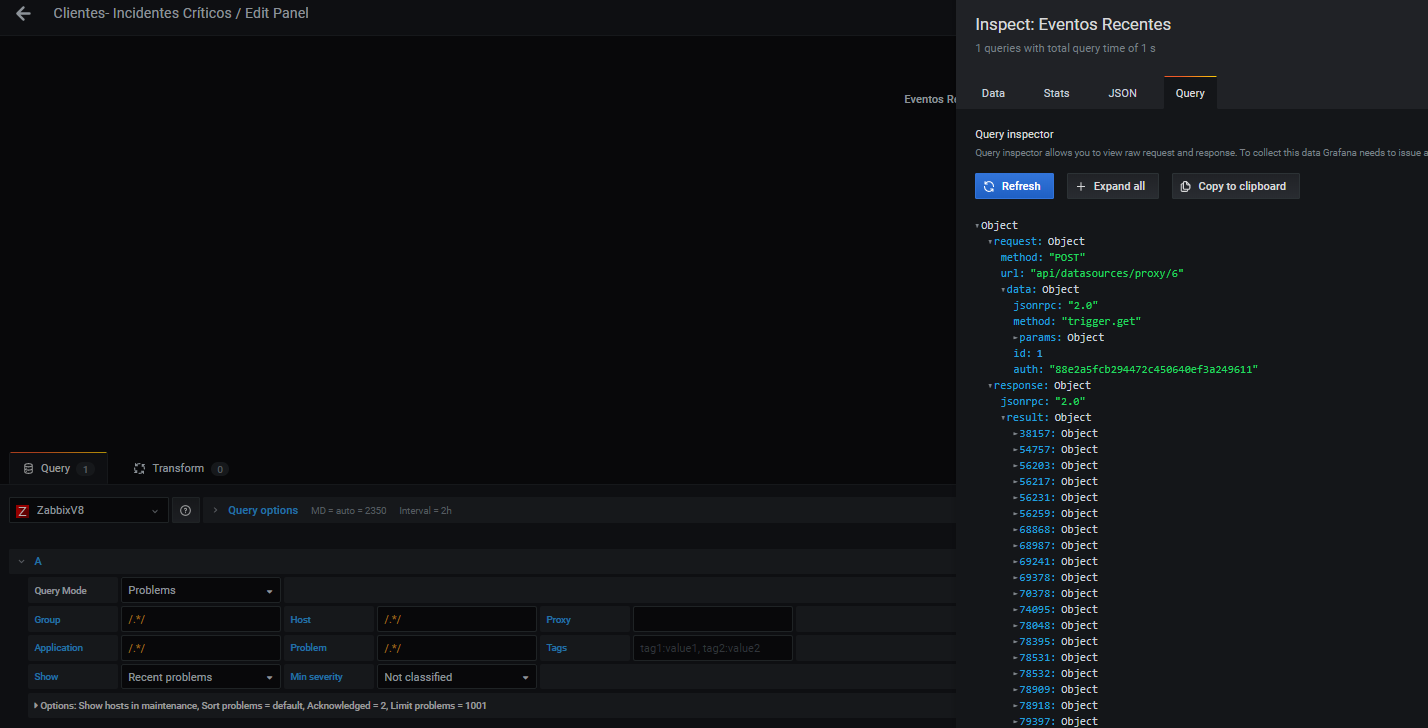The width and height of the screenshot is (1428, 728).
Task: Click the method value "trigger.get"
Action: (1101, 322)
